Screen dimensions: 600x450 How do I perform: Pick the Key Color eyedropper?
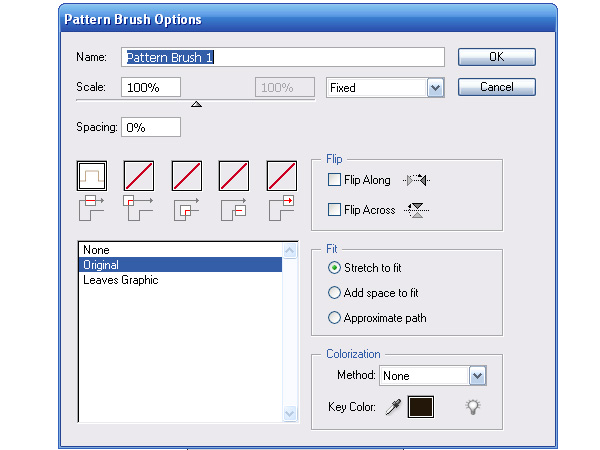click(393, 407)
